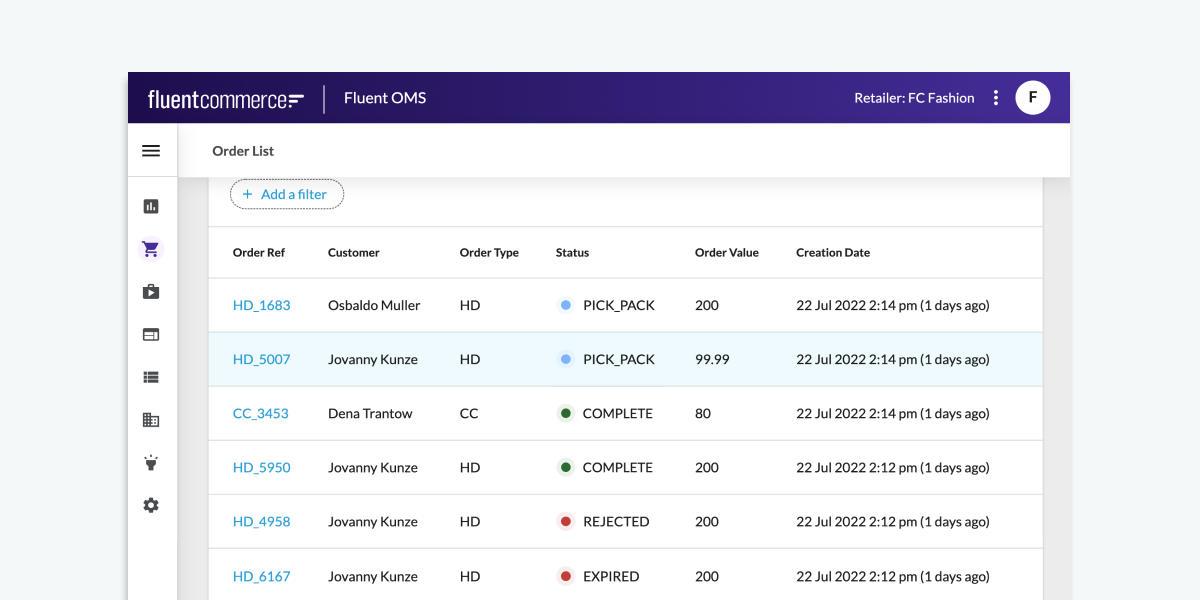Select the inventory list icon
Viewport: 1200px width, 600px height.
point(151,377)
